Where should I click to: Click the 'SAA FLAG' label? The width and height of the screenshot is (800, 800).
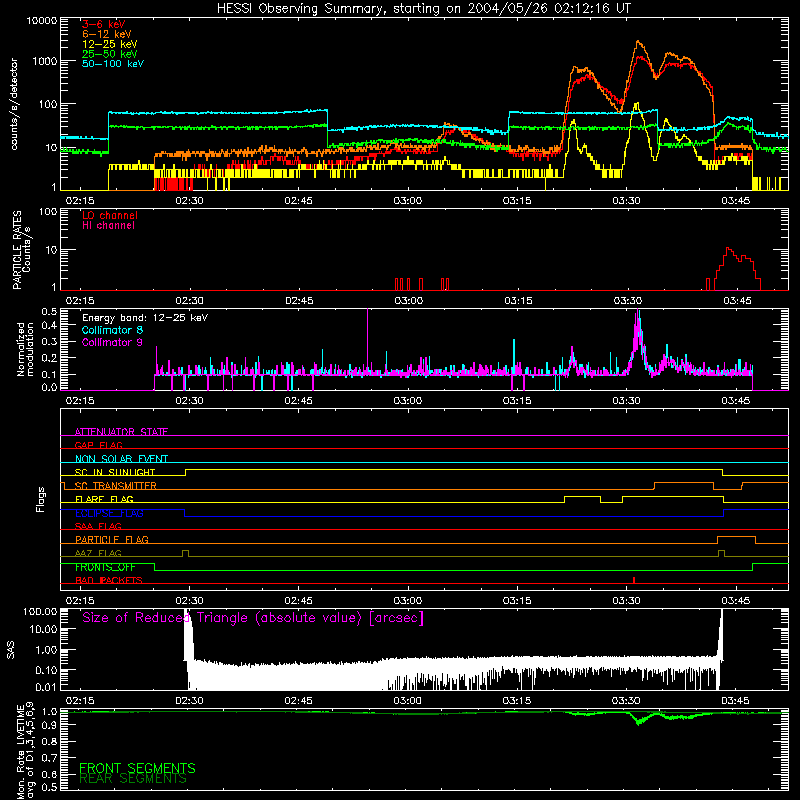coord(98,526)
